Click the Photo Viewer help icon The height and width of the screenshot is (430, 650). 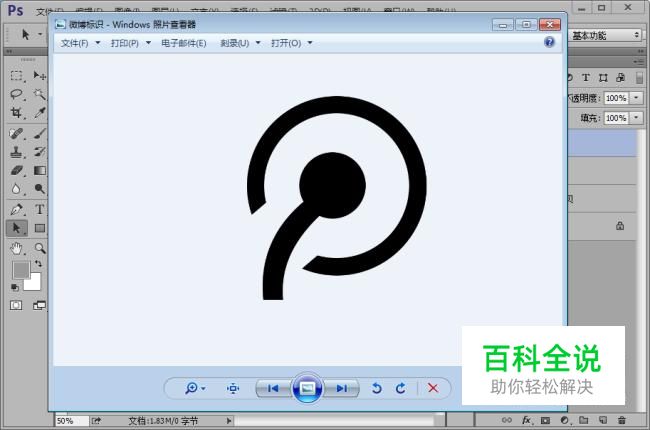point(549,42)
